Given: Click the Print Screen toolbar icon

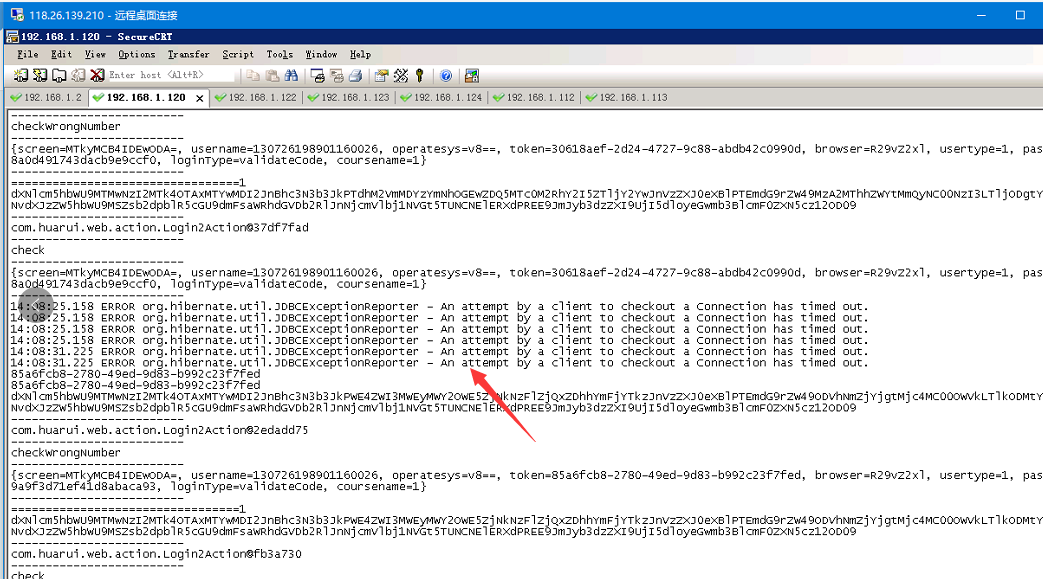Looking at the screenshot, I should pos(318,76).
